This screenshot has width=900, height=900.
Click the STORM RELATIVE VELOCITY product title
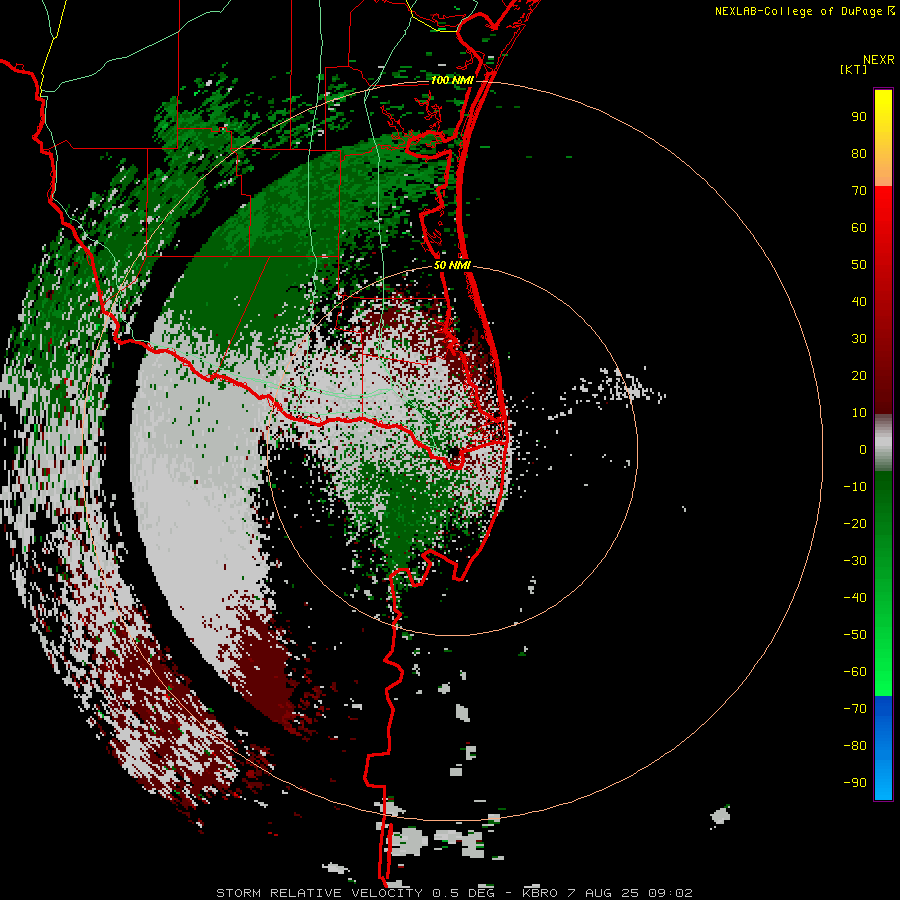pyautogui.click(x=320, y=893)
